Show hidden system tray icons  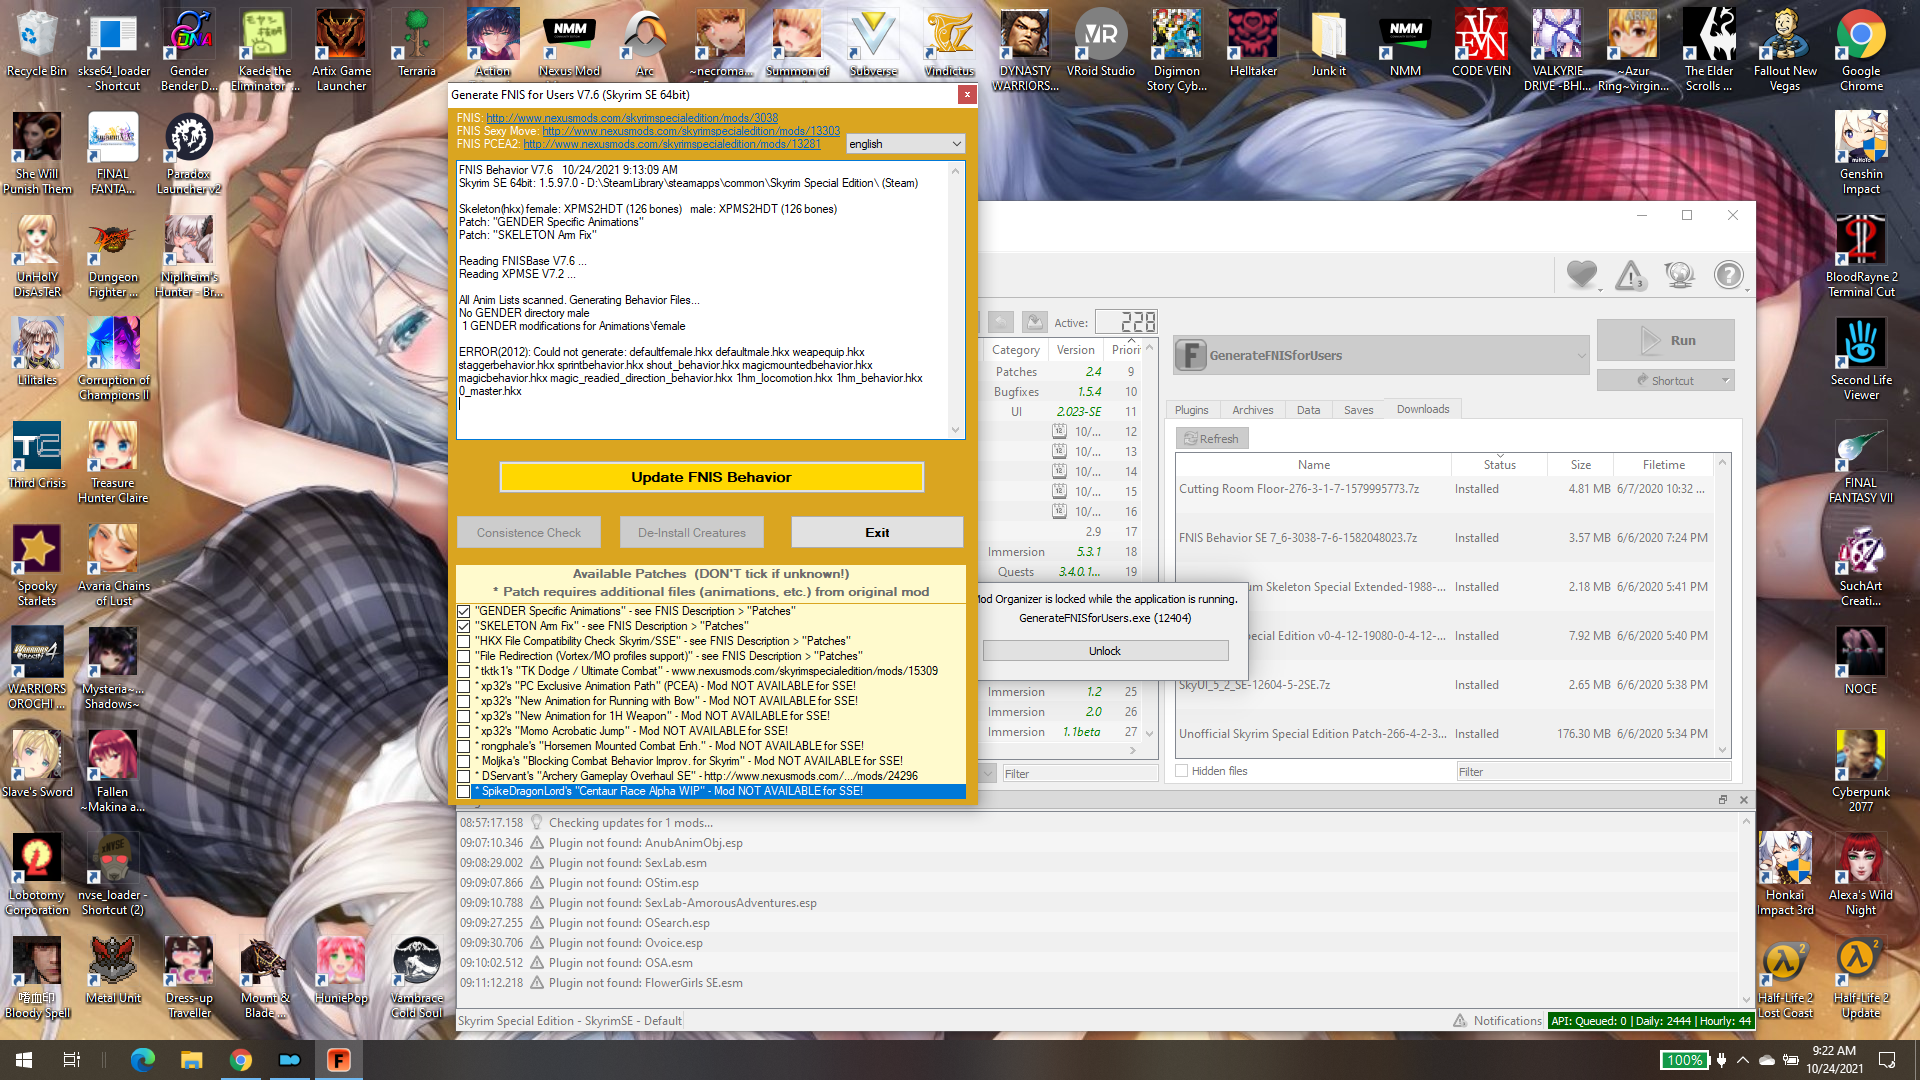point(1743,1060)
